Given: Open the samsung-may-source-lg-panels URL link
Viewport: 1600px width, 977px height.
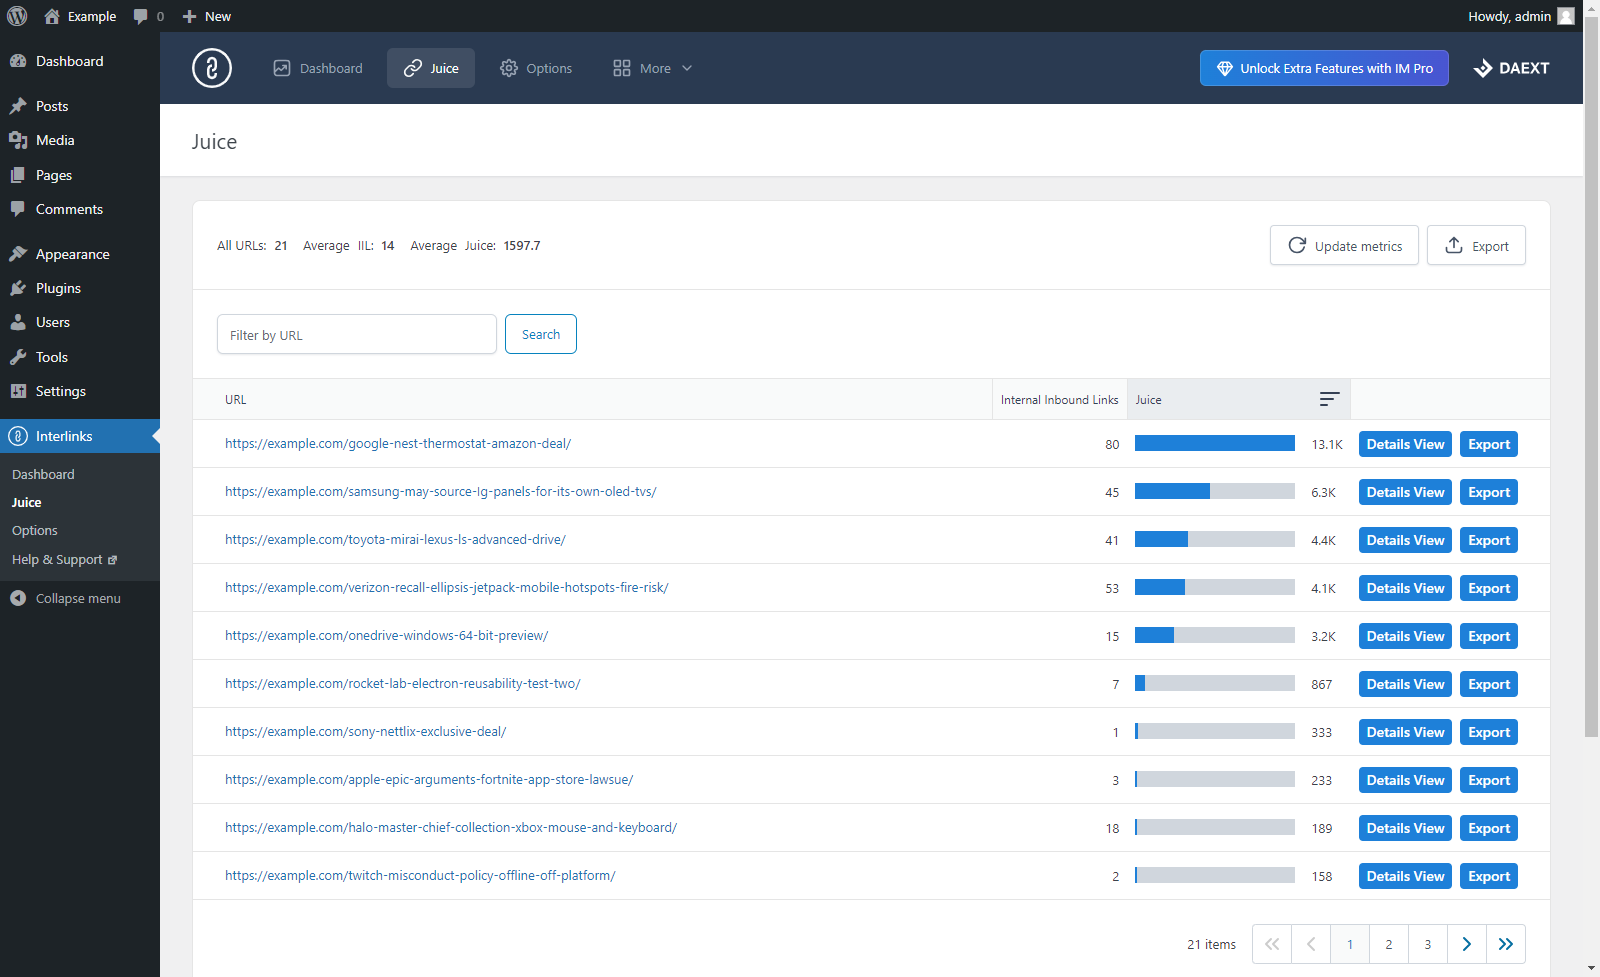Looking at the screenshot, I should click(x=441, y=491).
